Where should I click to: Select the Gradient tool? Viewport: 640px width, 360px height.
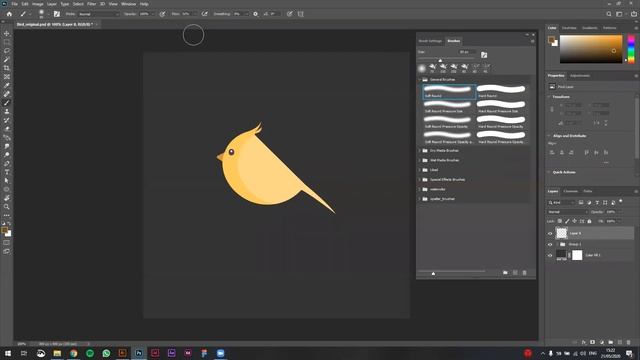(x=7, y=138)
